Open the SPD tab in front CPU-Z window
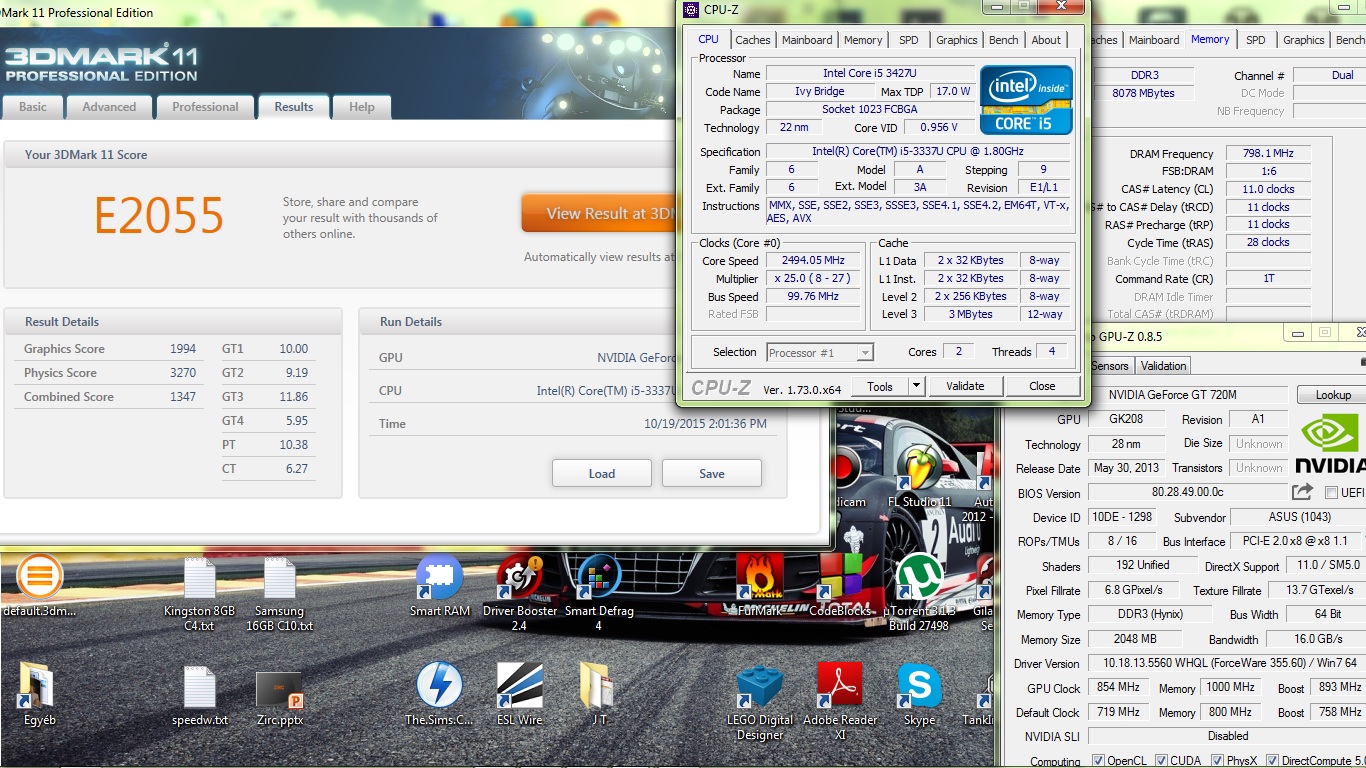The height and width of the screenshot is (768, 1366). tap(908, 40)
